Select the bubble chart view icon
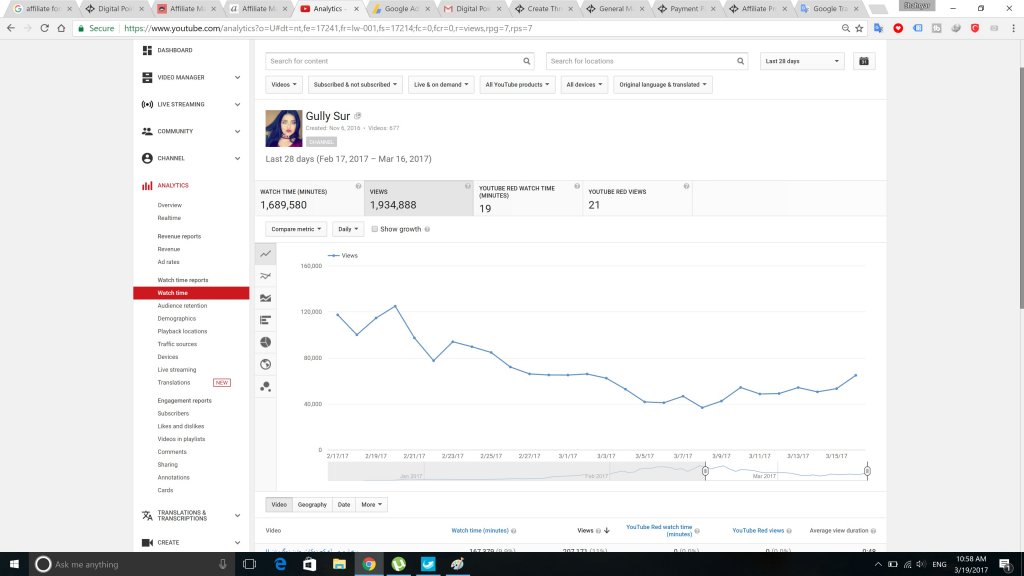 click(x=265, y=386)
